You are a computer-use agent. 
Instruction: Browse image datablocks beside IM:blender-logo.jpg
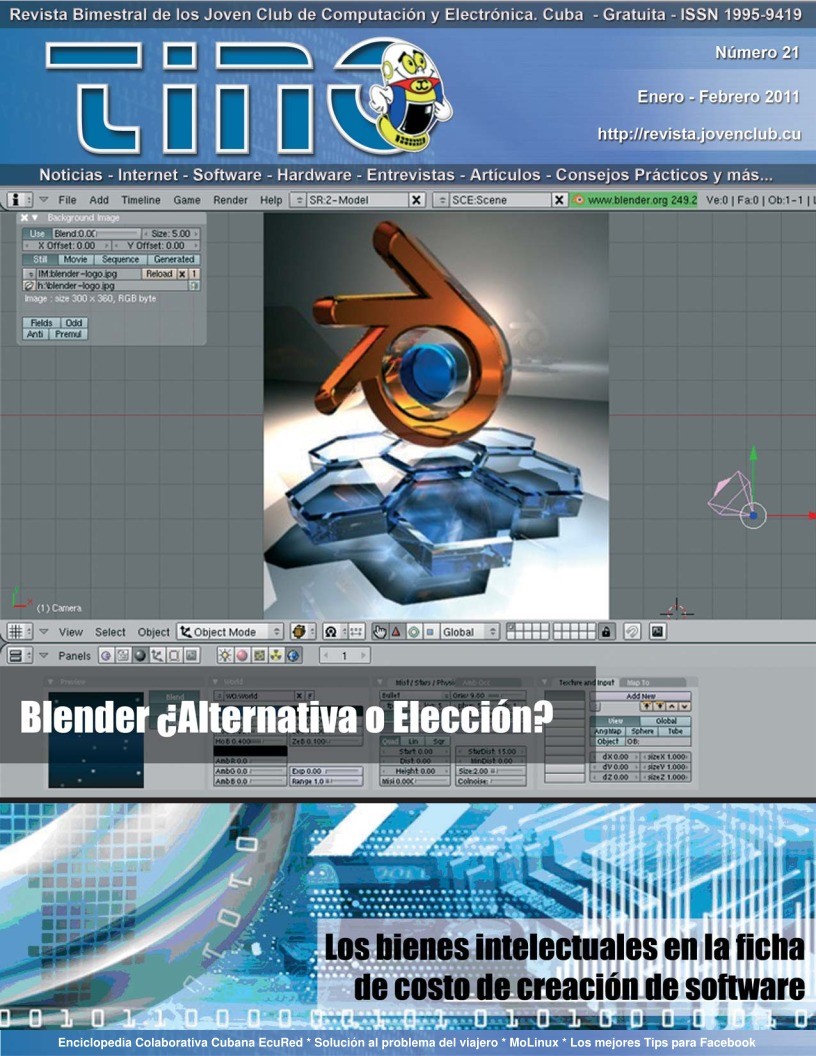click(30, 274)
